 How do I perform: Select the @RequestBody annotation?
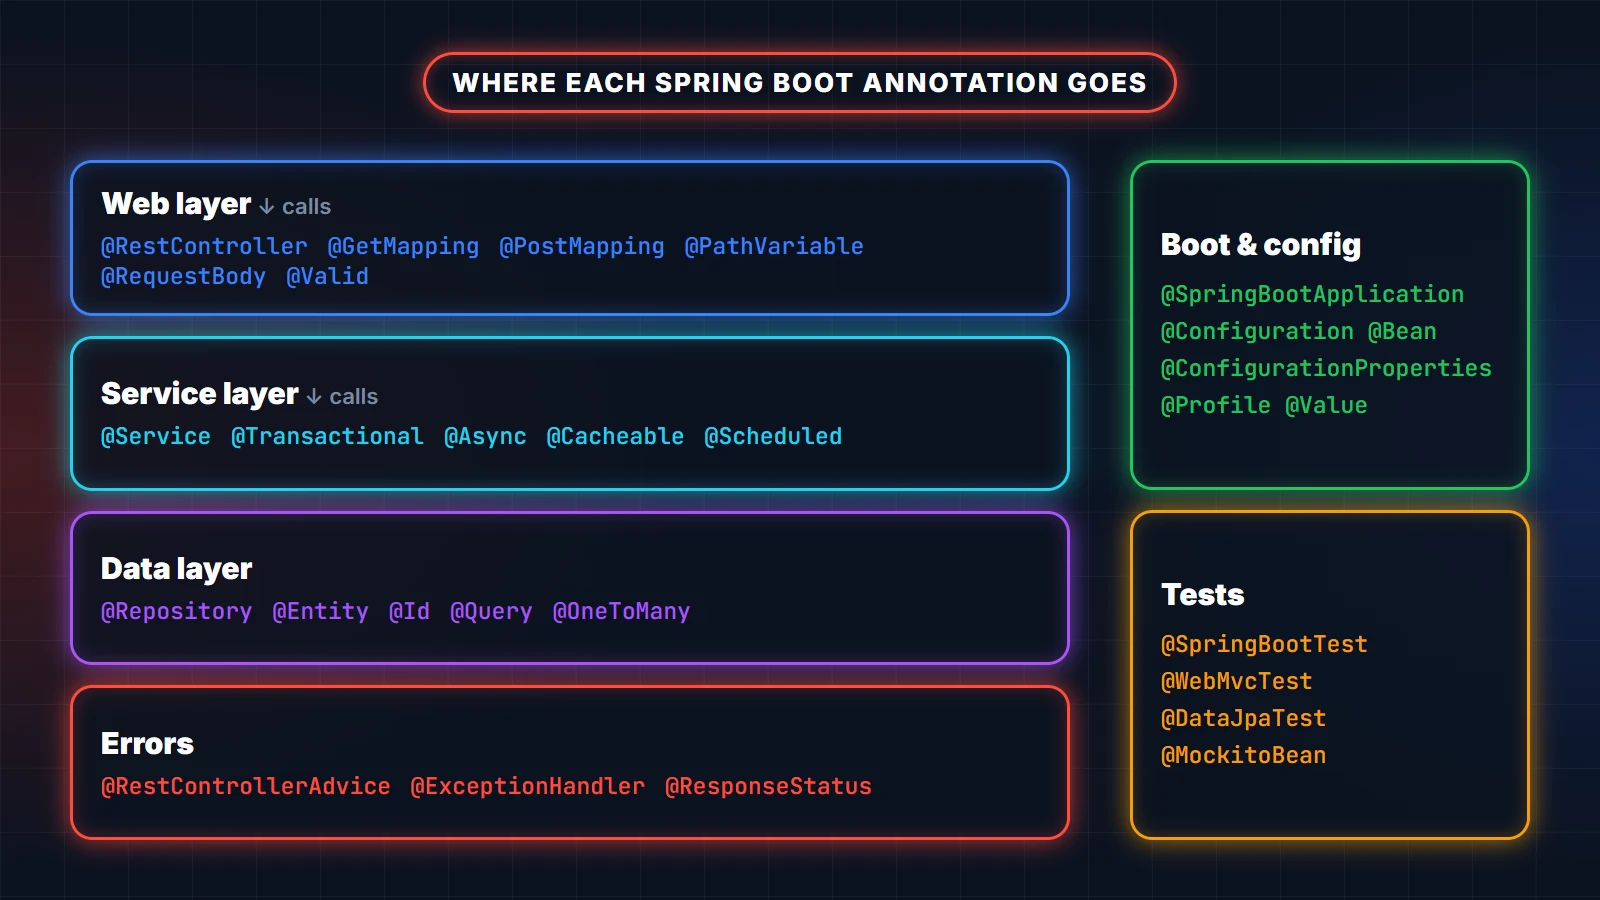point(183,276)
